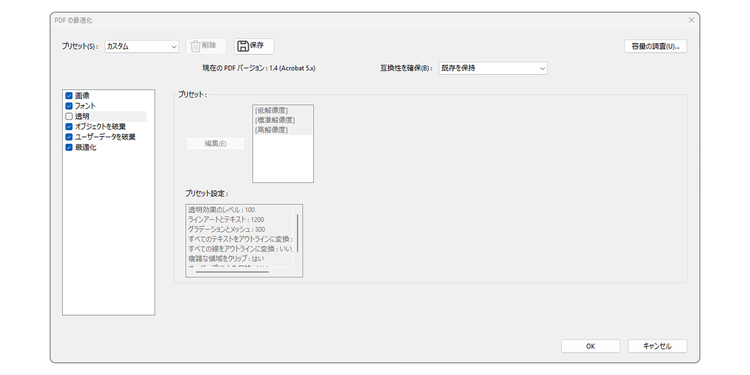Screen dimensions: 750x375
Task: Click the trash icon on 削除 button
Action: tap(195, 46)
